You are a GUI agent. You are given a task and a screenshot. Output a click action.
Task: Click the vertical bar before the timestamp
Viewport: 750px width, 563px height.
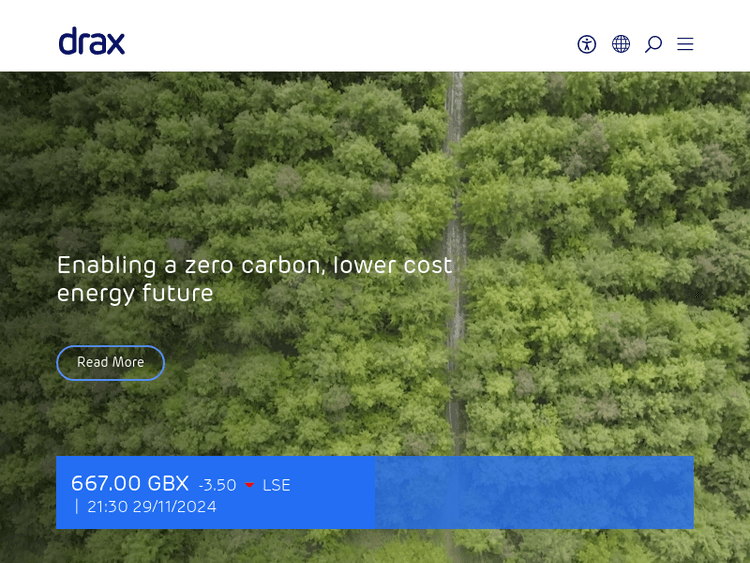(x=77, y=507)
